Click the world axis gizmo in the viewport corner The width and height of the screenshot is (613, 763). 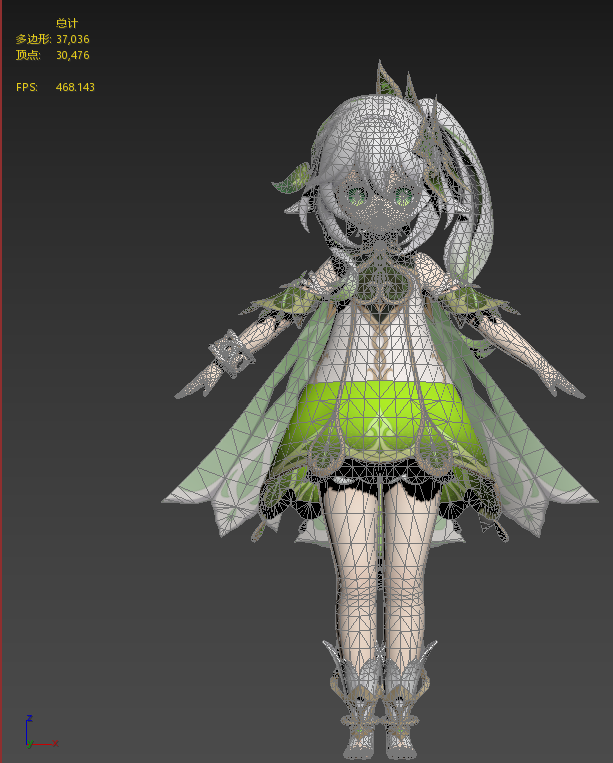pyautogui.click(x=32, y=735)
